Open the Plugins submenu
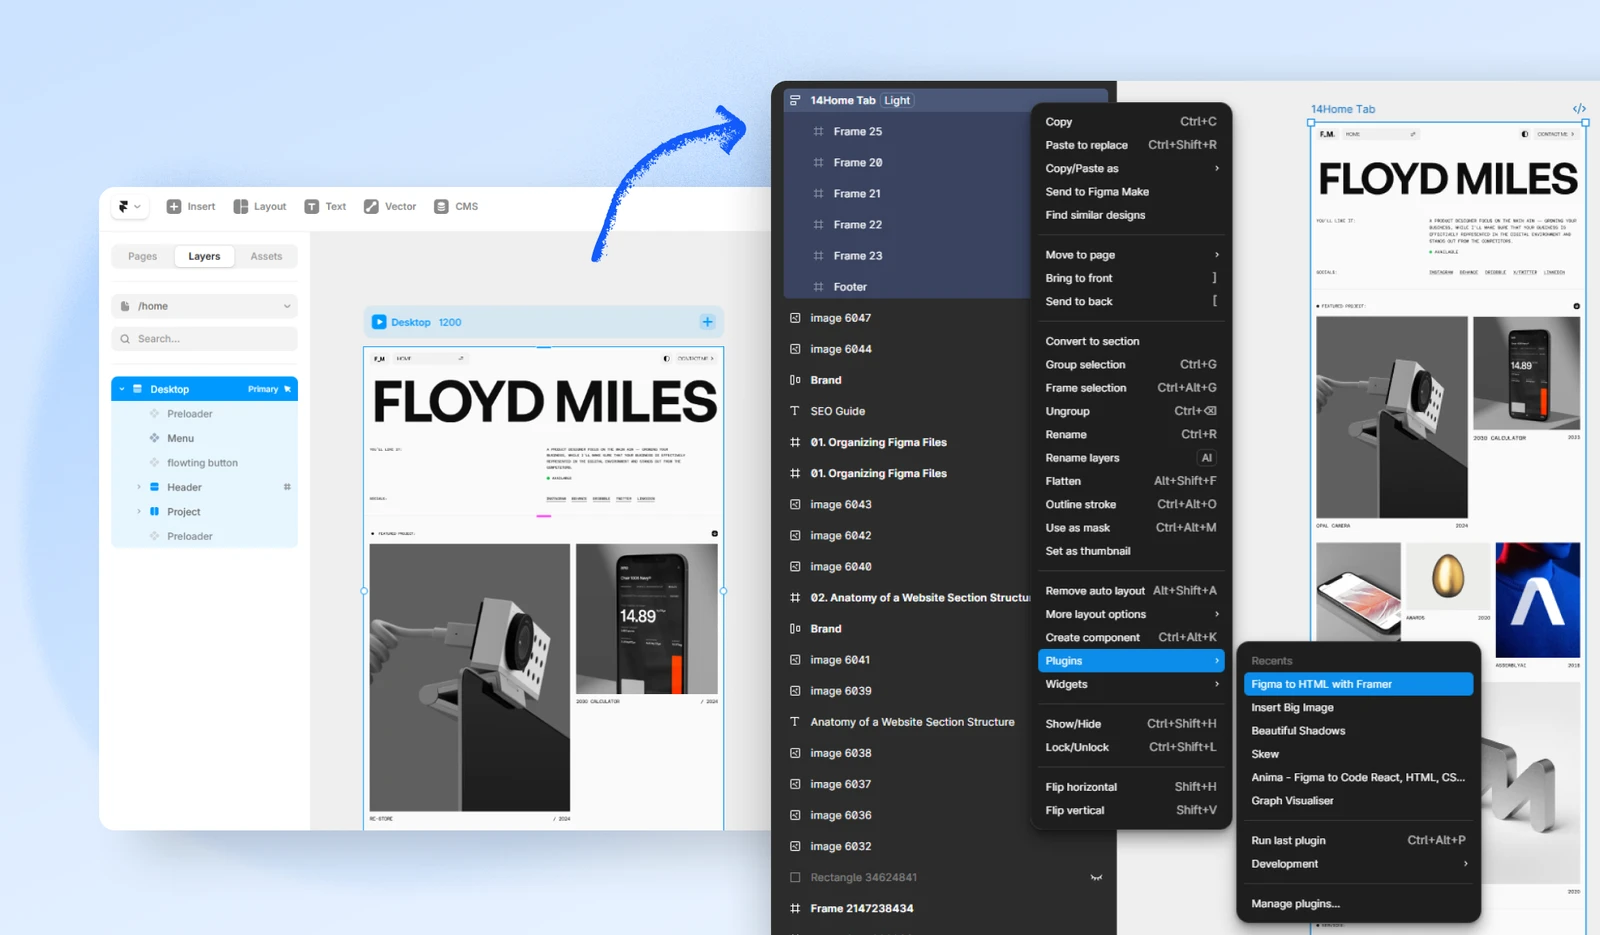The height and width of the screenshot is (935, 1600). [x=1131, y=661]
